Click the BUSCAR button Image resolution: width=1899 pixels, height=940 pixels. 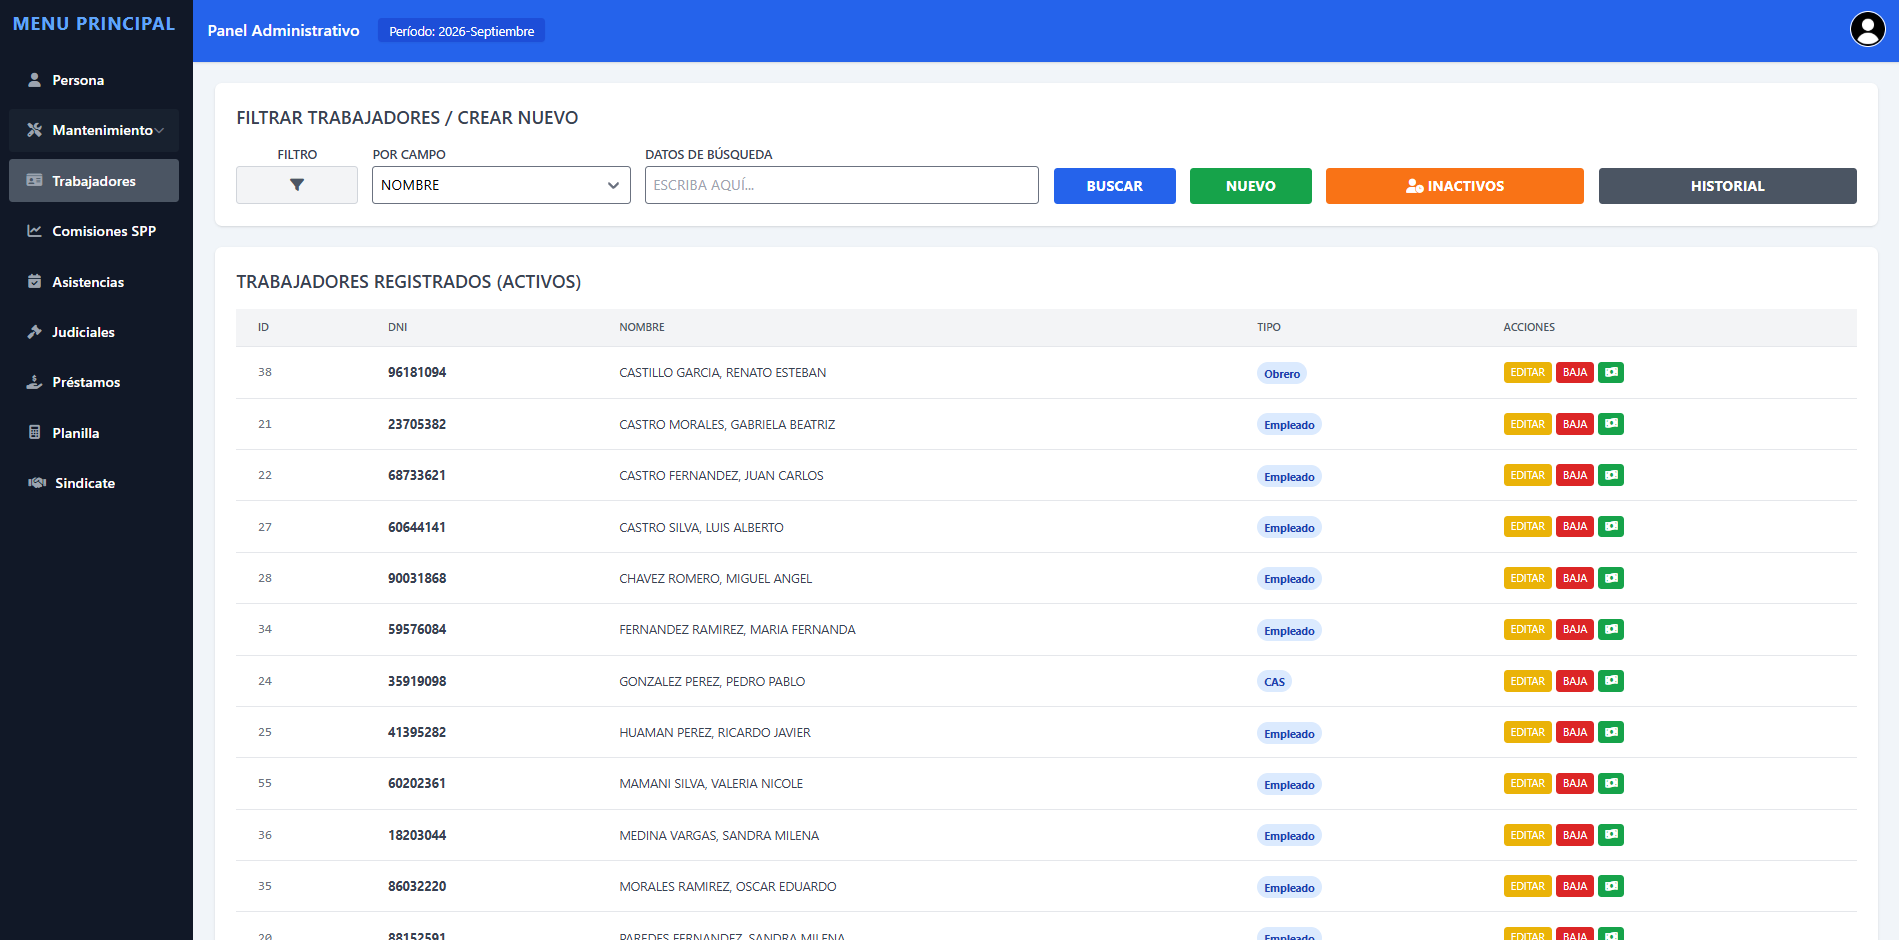1115,186
